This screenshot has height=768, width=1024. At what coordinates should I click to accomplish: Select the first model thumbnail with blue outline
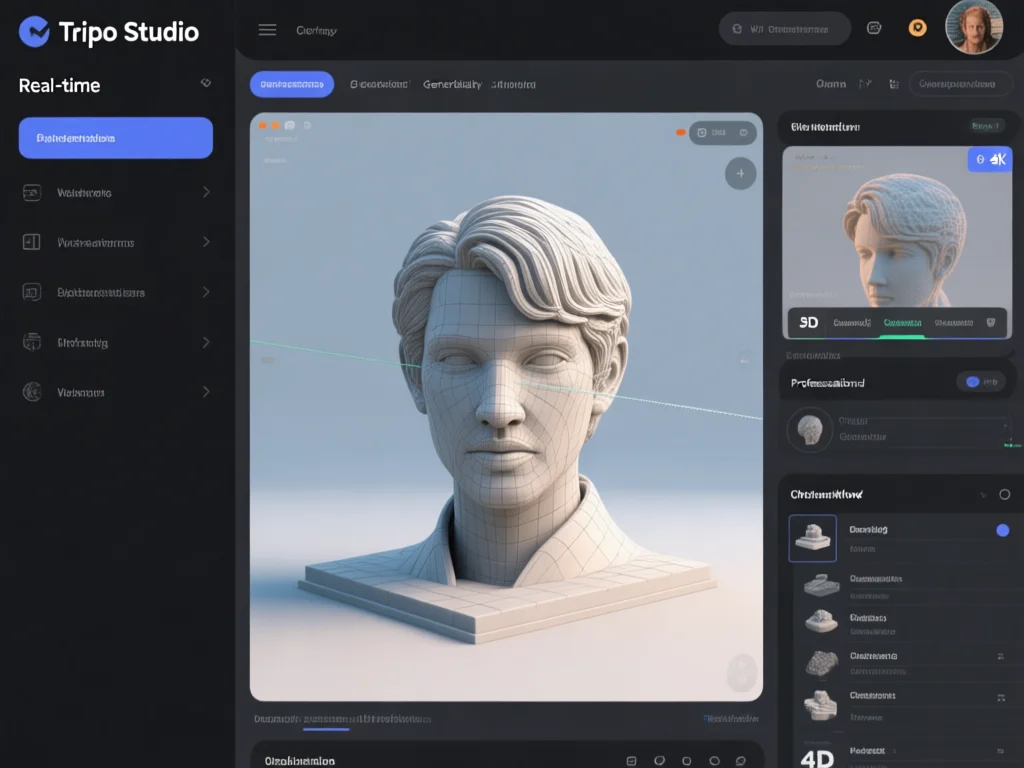point(812,537)
